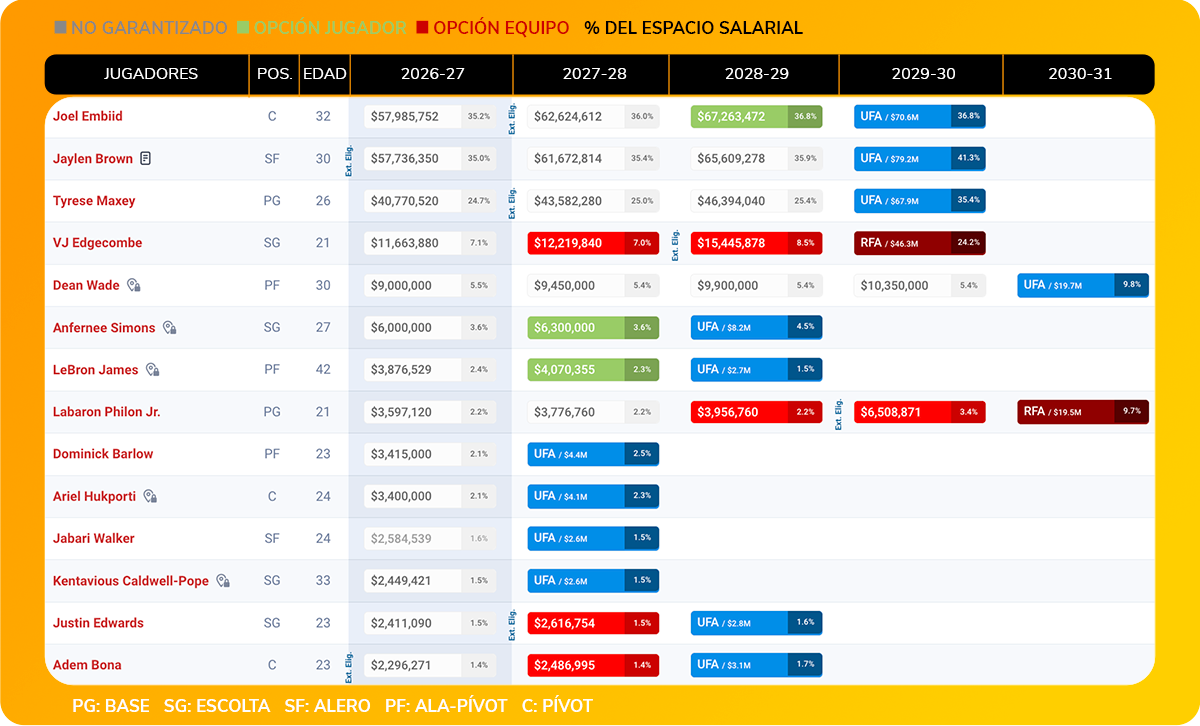The height and width of the screenshot is (726, 1200).
Task: Click the note icon beside Jaylen Brown
Action: pyautogui.click(x=146, y=159)
